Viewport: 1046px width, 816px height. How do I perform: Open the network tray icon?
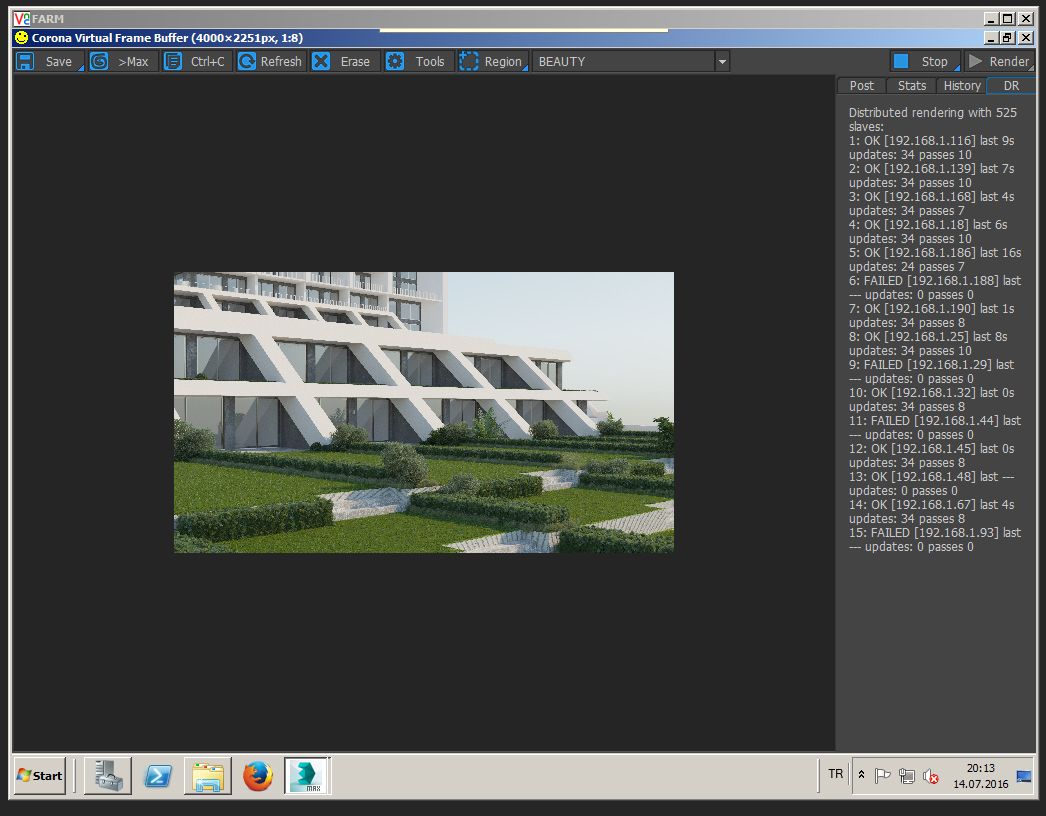tap(906, 775)
